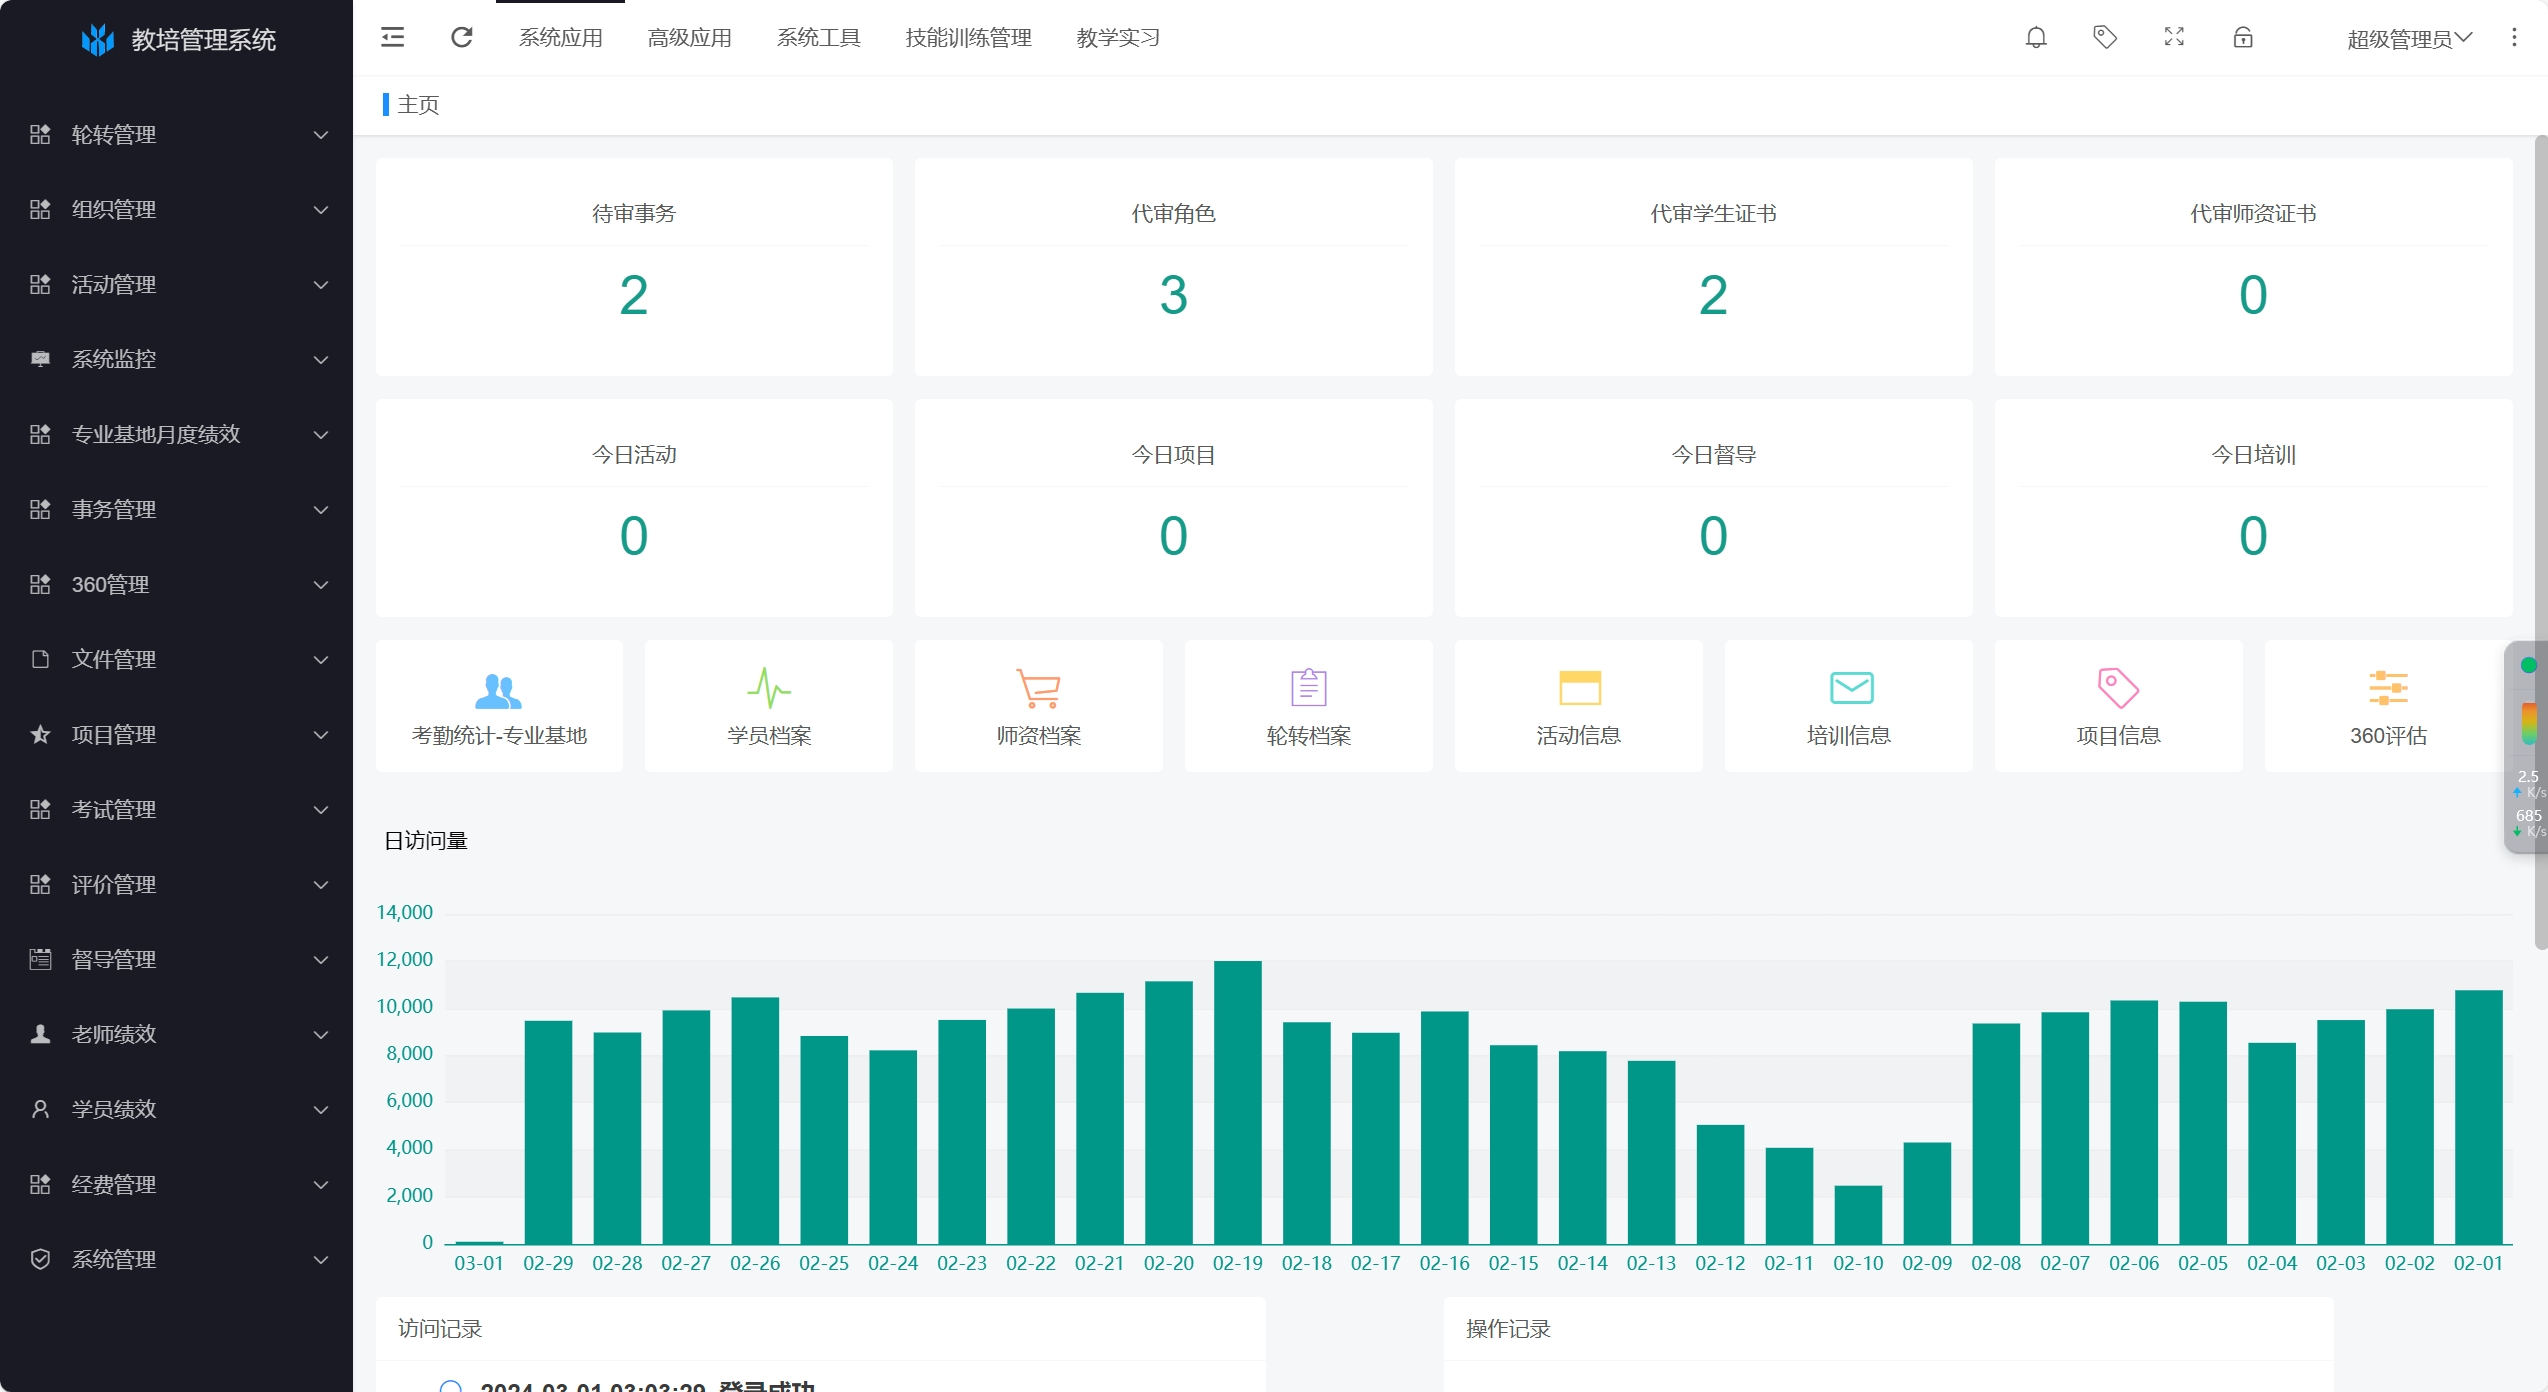This screenshot has height=1392, width=2548.
Task: Click the 文件管理 file icon in sidebar
Action: 40,659
